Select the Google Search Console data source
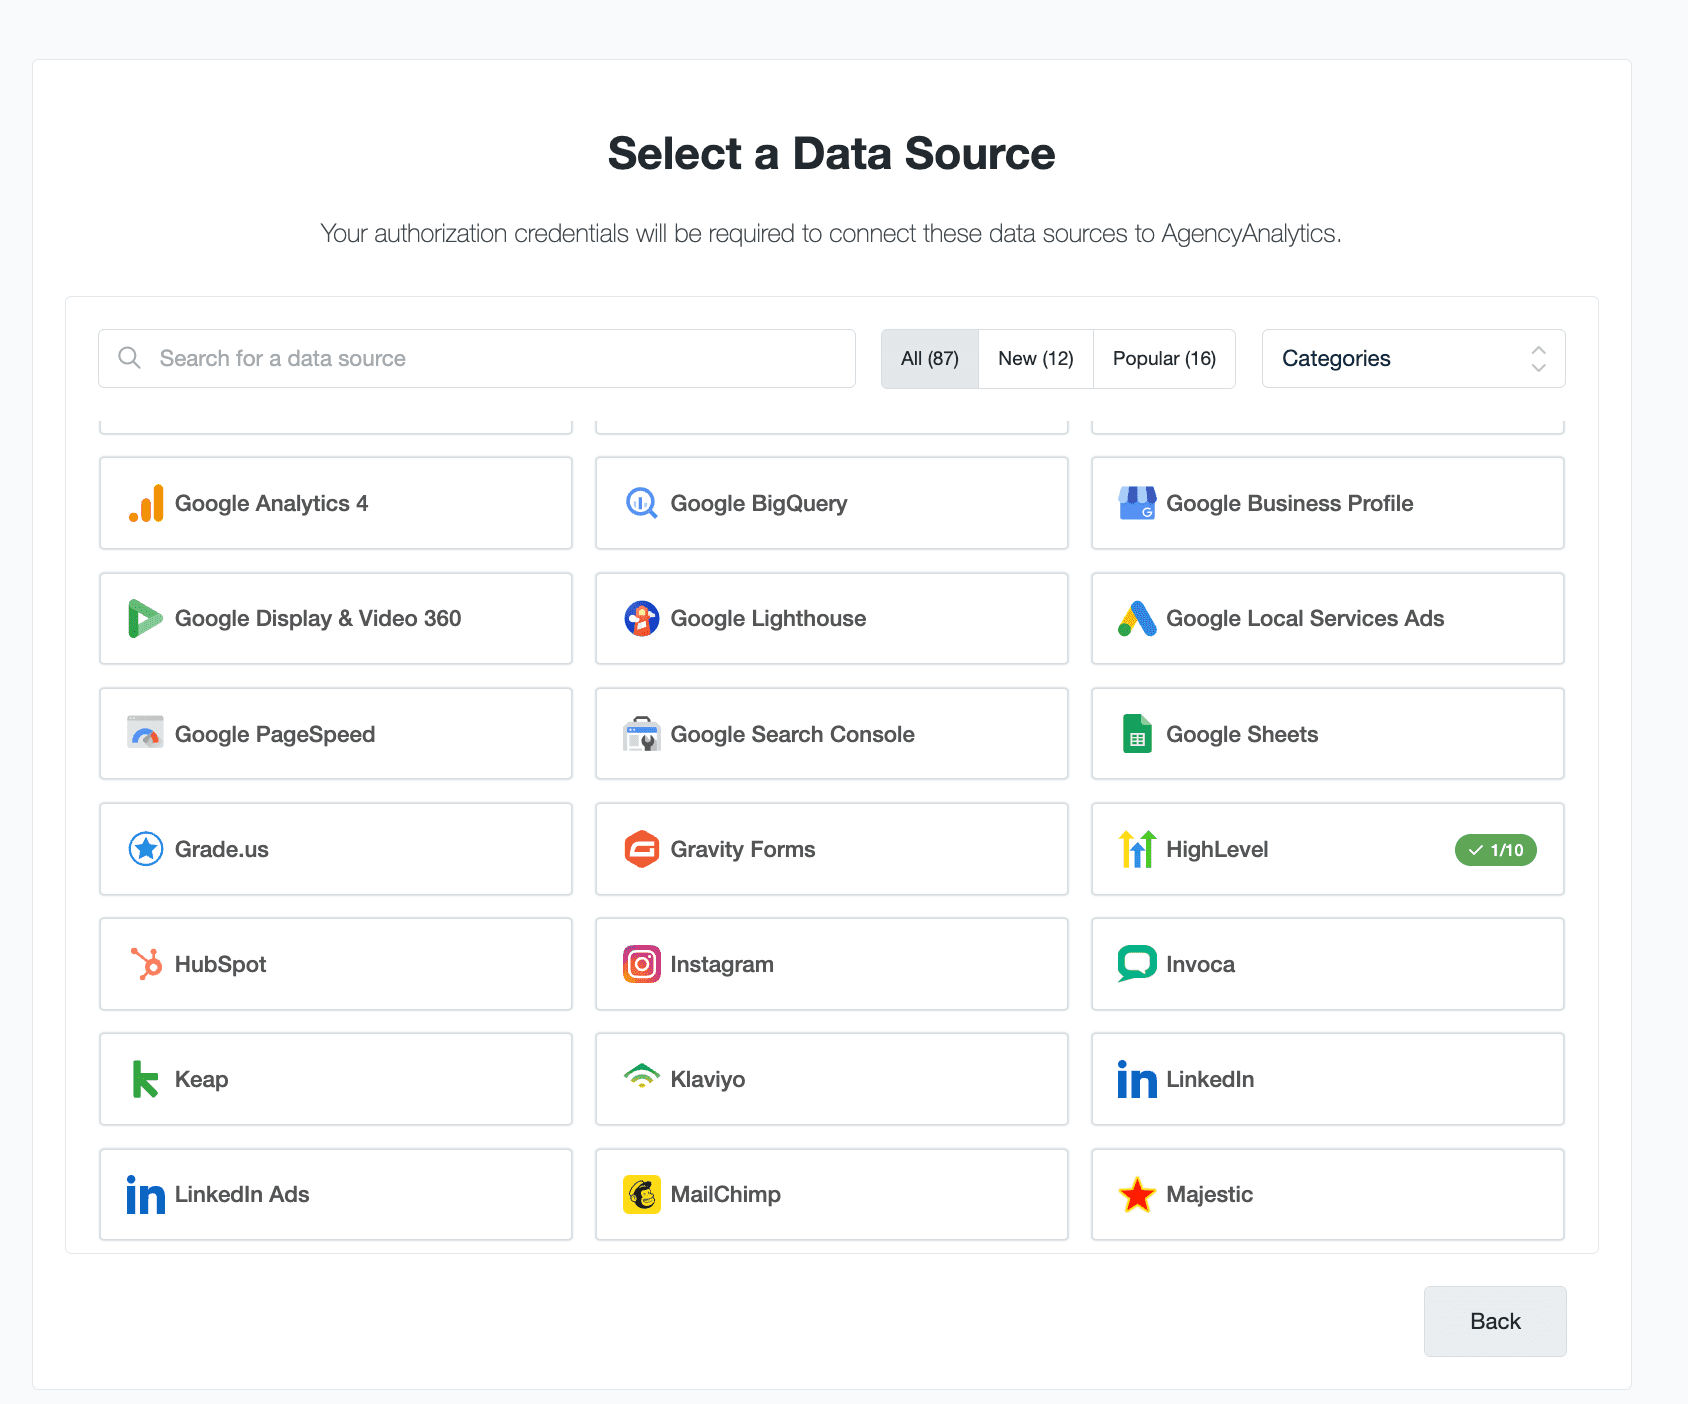Viewport: 1688px width, 1404px height. pyautogui.click(x=831, y=734)
